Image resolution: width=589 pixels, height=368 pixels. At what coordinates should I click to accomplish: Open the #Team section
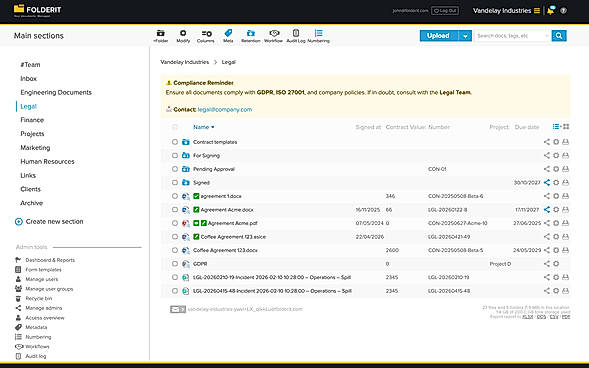point(30,65)
